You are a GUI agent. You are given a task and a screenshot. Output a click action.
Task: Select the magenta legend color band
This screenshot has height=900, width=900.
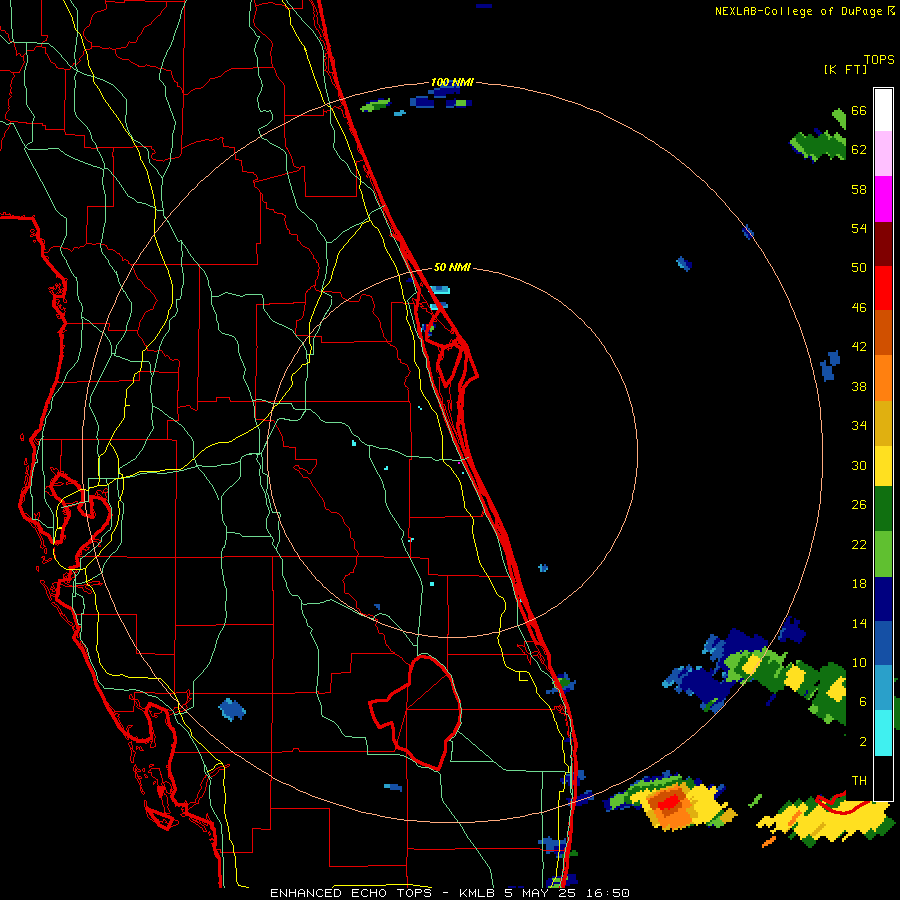[x=883, y=199]
